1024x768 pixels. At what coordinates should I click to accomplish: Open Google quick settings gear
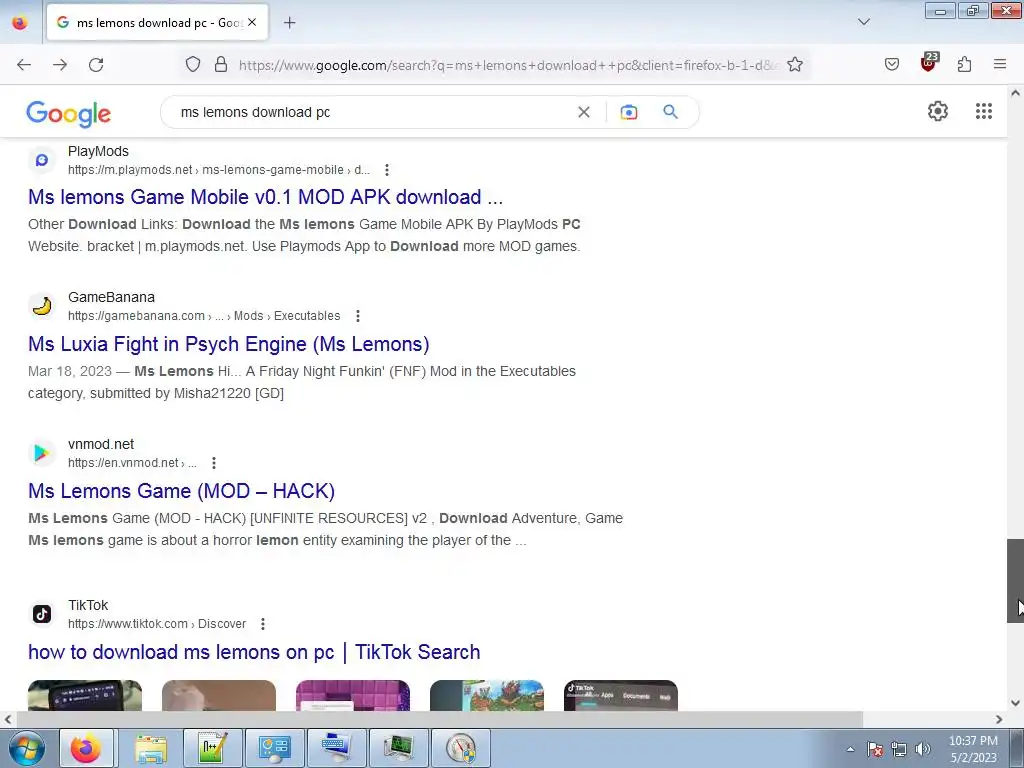(938, 111)
